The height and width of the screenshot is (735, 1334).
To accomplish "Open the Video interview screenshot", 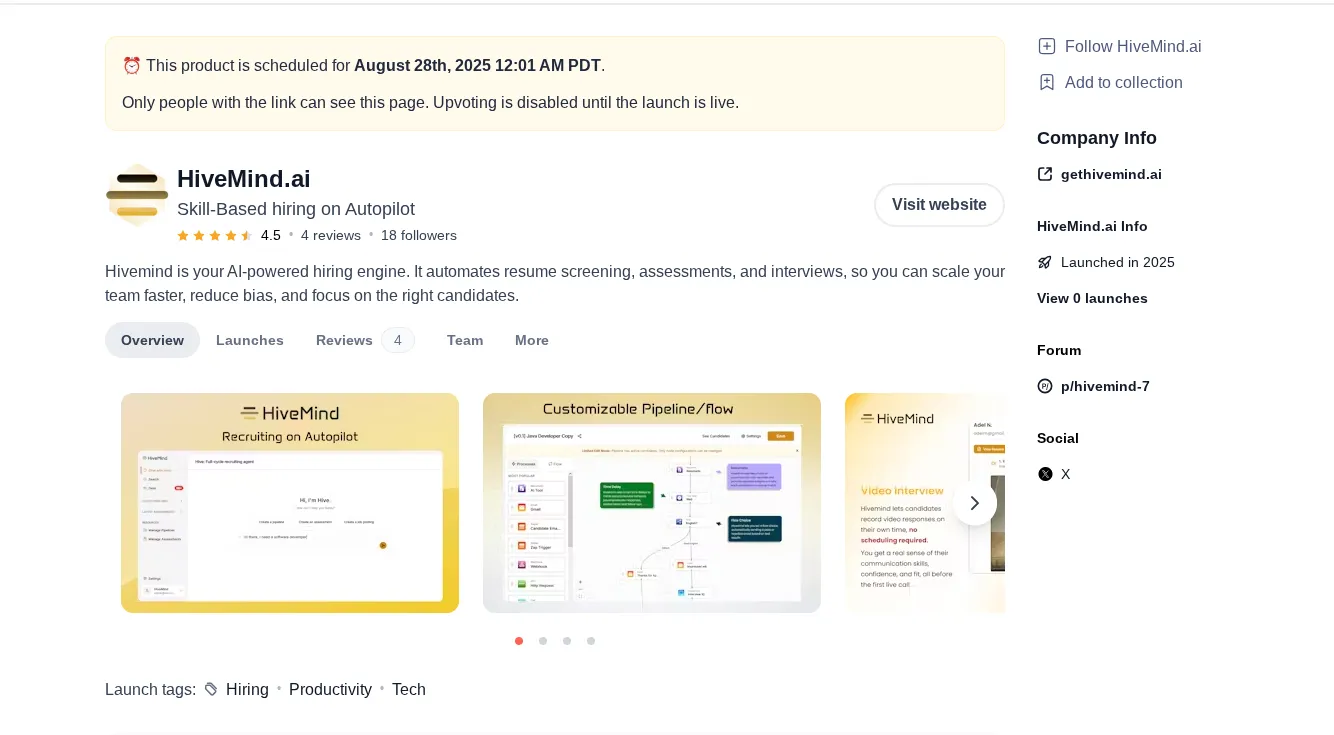I will point(925,503).
